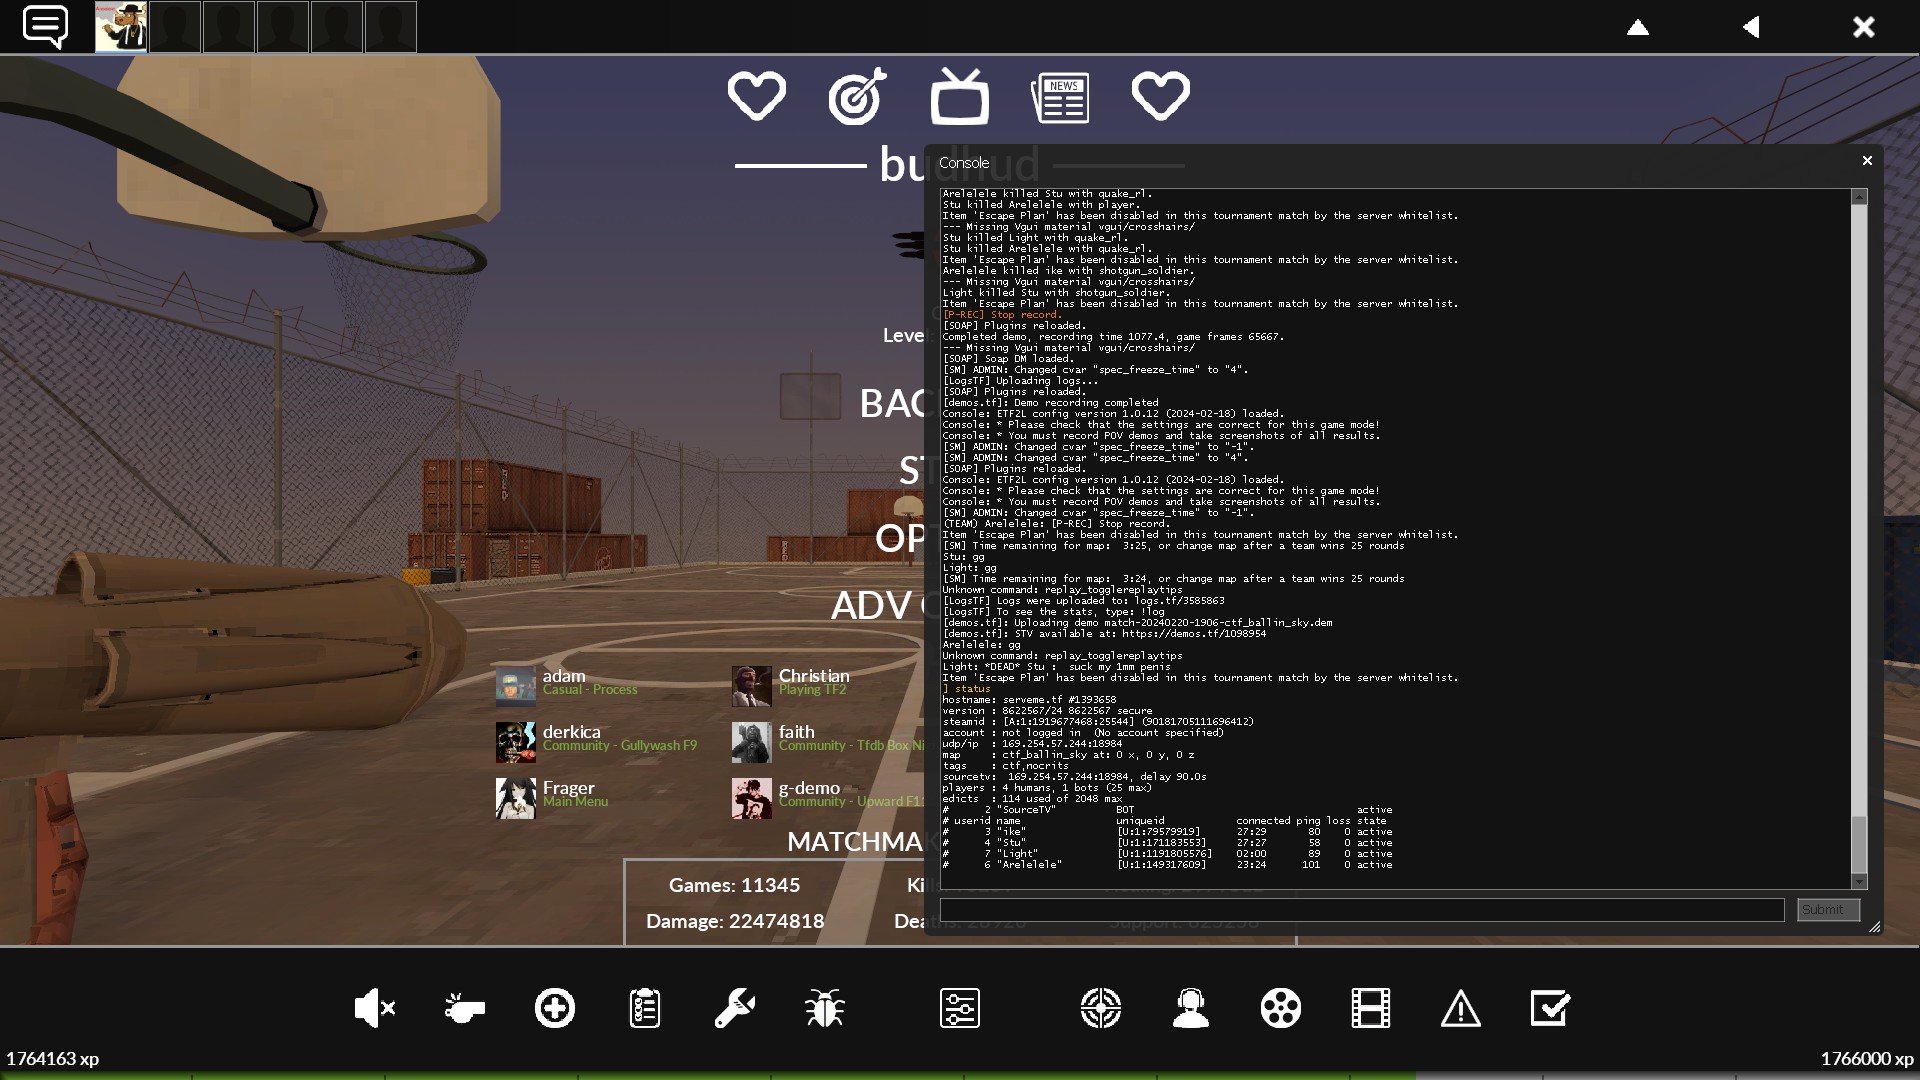Click the console line '] status'
The image size is (1920, 1080).
click(x=967, y=689)
